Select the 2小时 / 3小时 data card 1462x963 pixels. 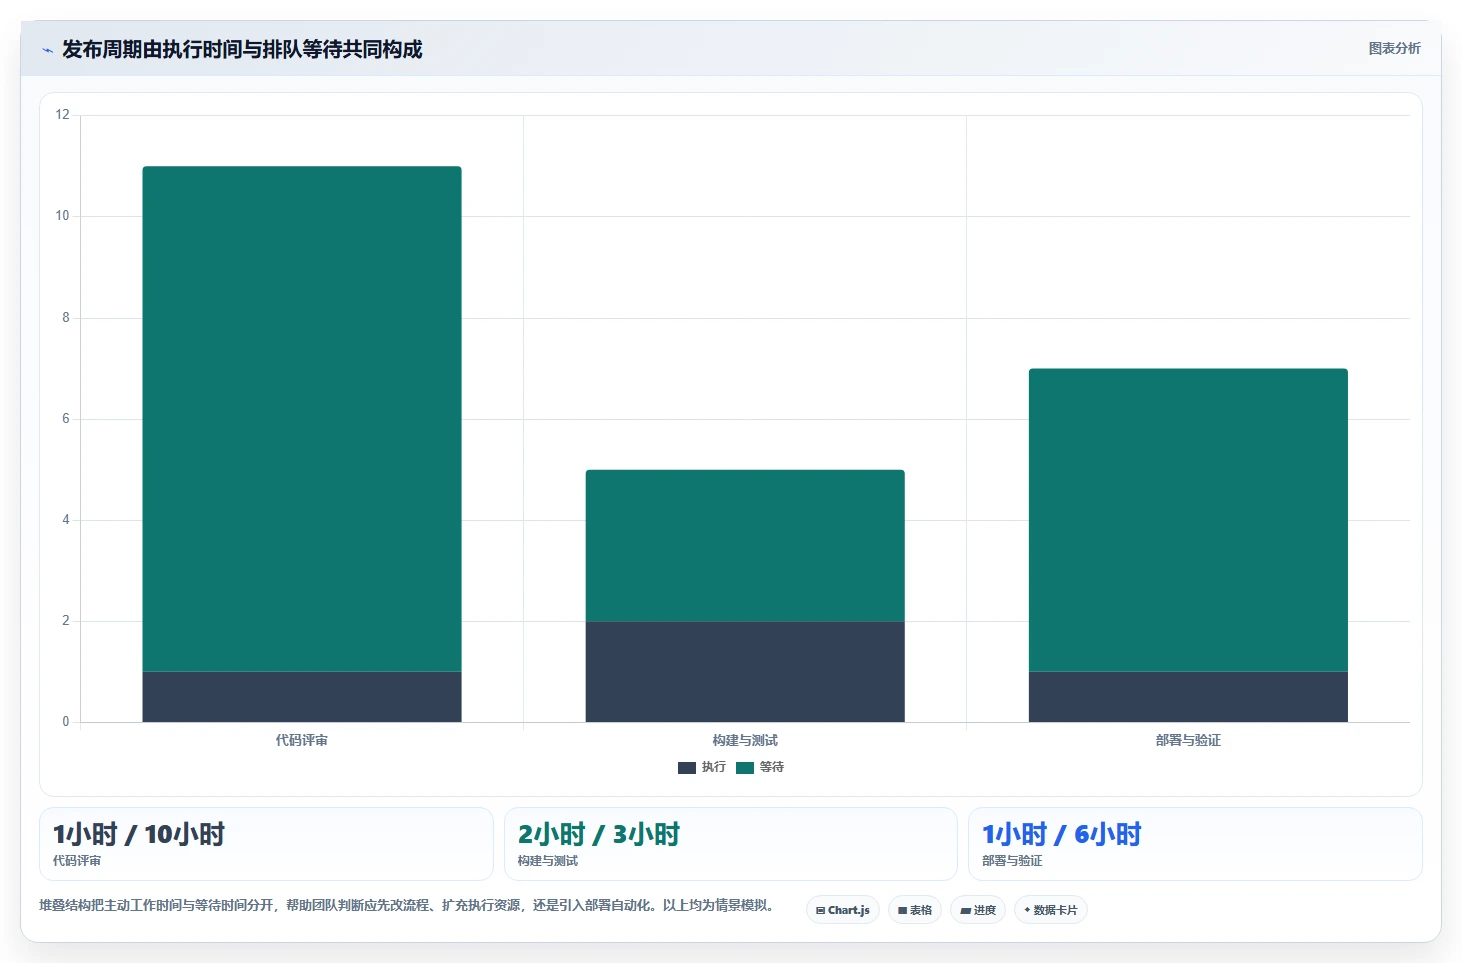click(731, 844)
